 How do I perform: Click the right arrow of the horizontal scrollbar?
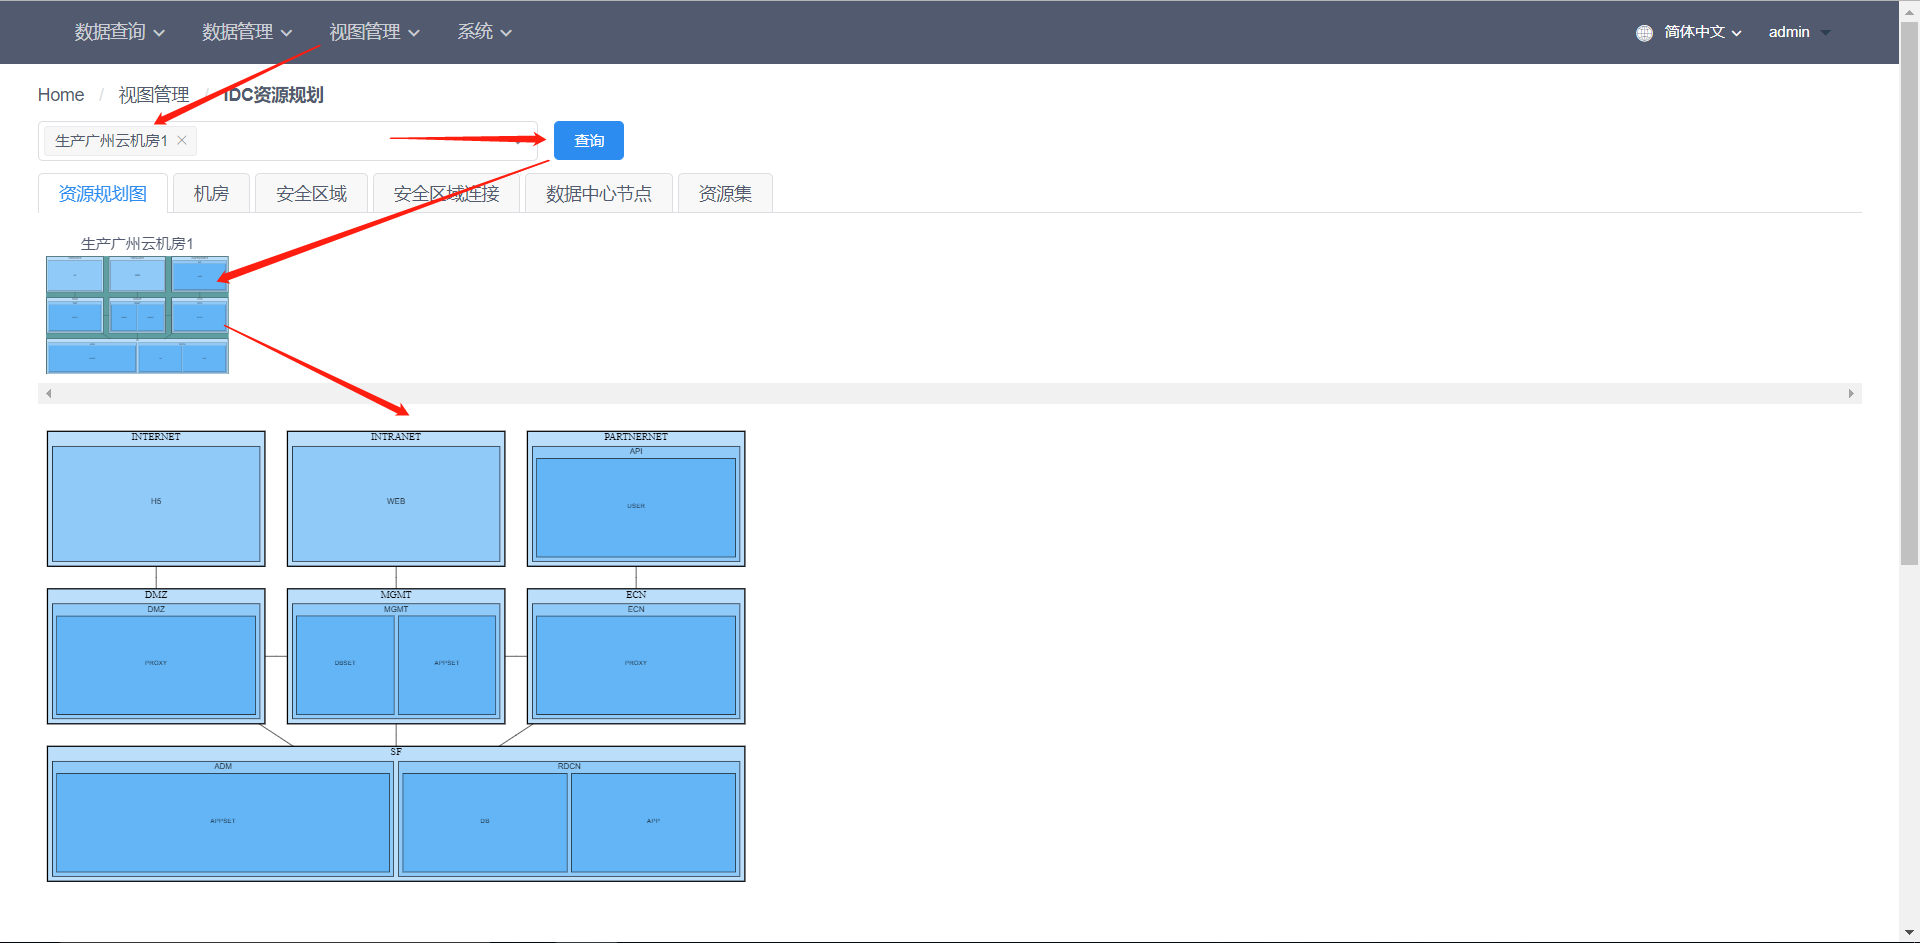(x=1851, y=394)
